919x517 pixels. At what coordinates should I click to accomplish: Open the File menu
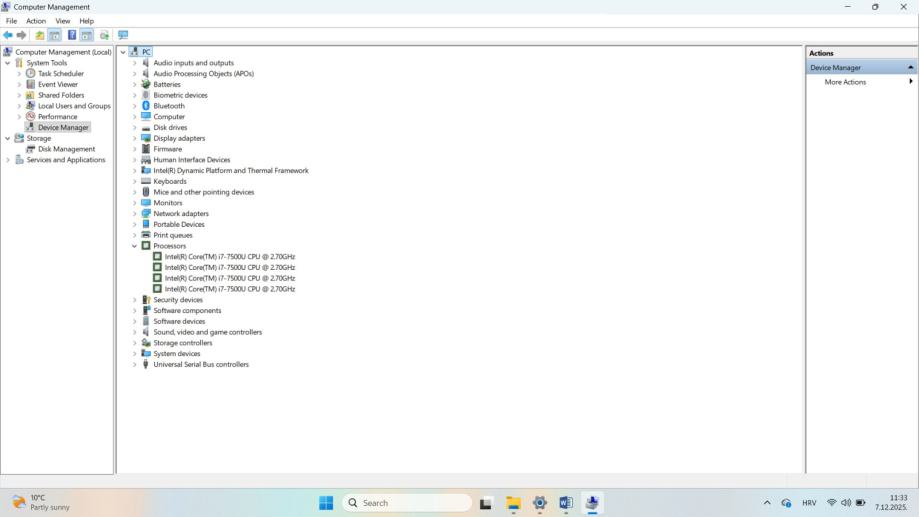tap(11, 21)
